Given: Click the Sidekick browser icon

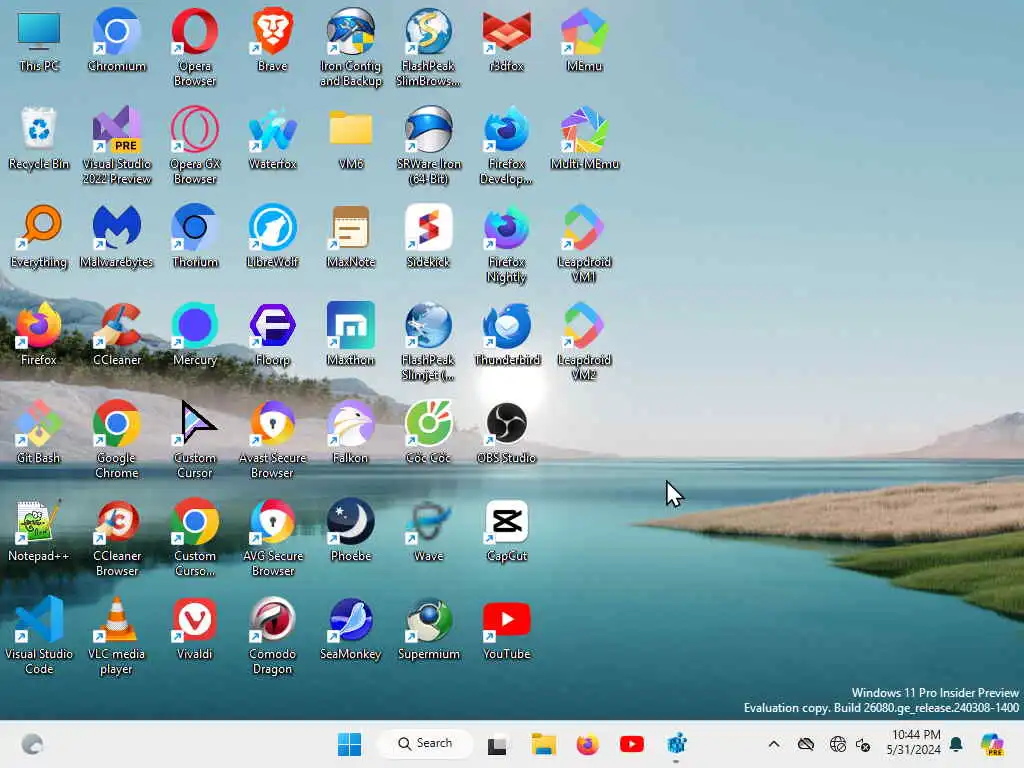Looking at the screenshot, I should click(428, 236).
